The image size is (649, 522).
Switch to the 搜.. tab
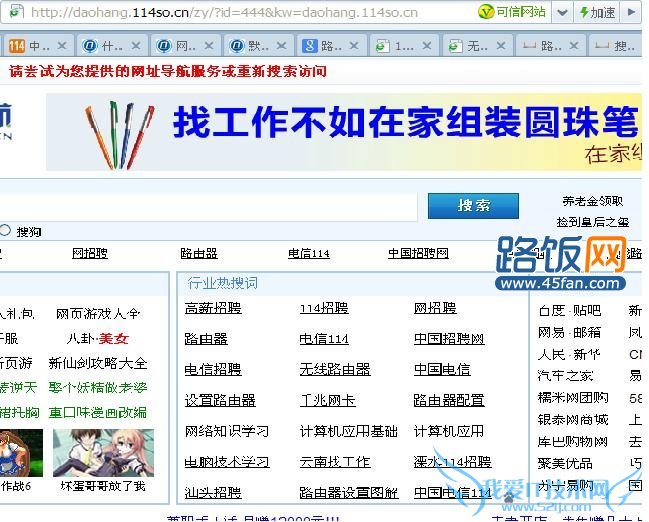(615, 46)
